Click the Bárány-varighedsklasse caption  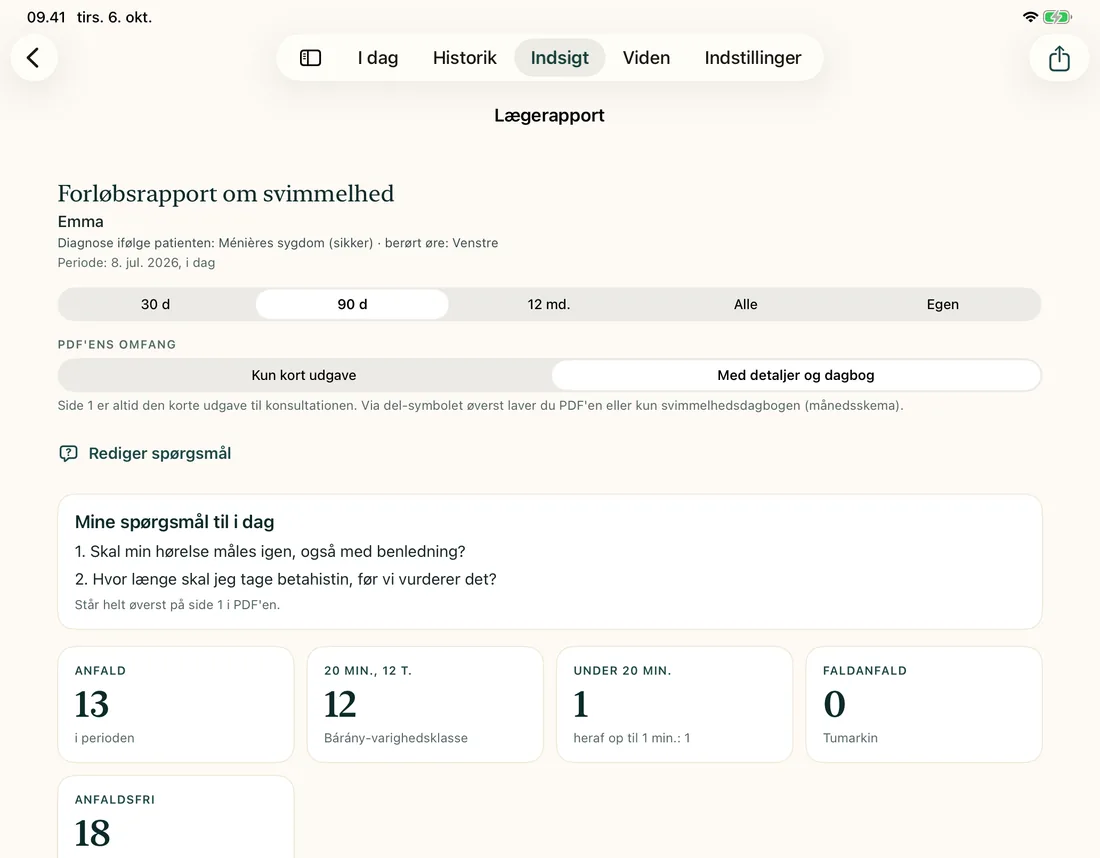[x=396, y=738]
